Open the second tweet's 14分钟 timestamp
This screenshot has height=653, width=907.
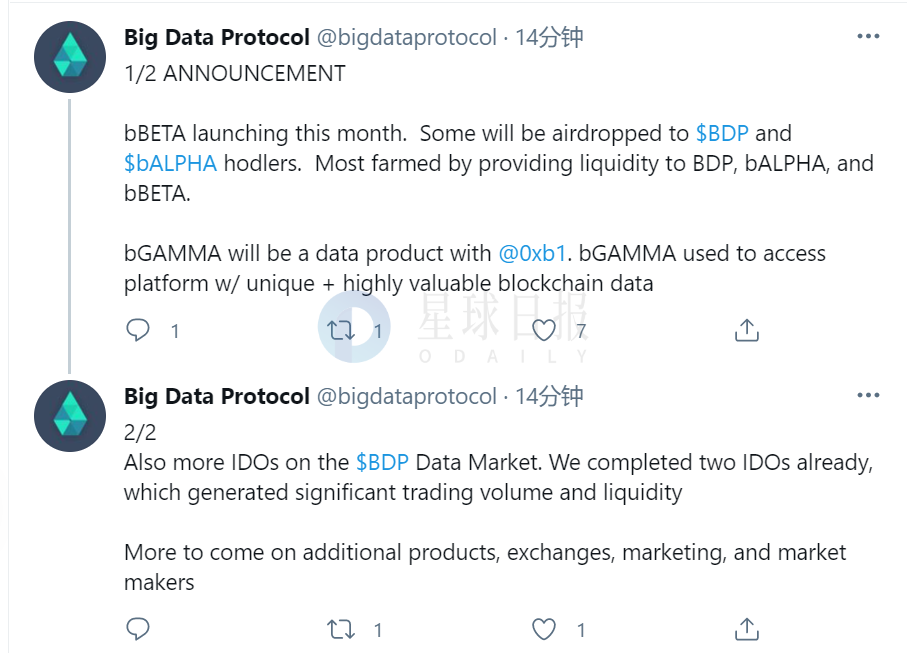(549, 396)
